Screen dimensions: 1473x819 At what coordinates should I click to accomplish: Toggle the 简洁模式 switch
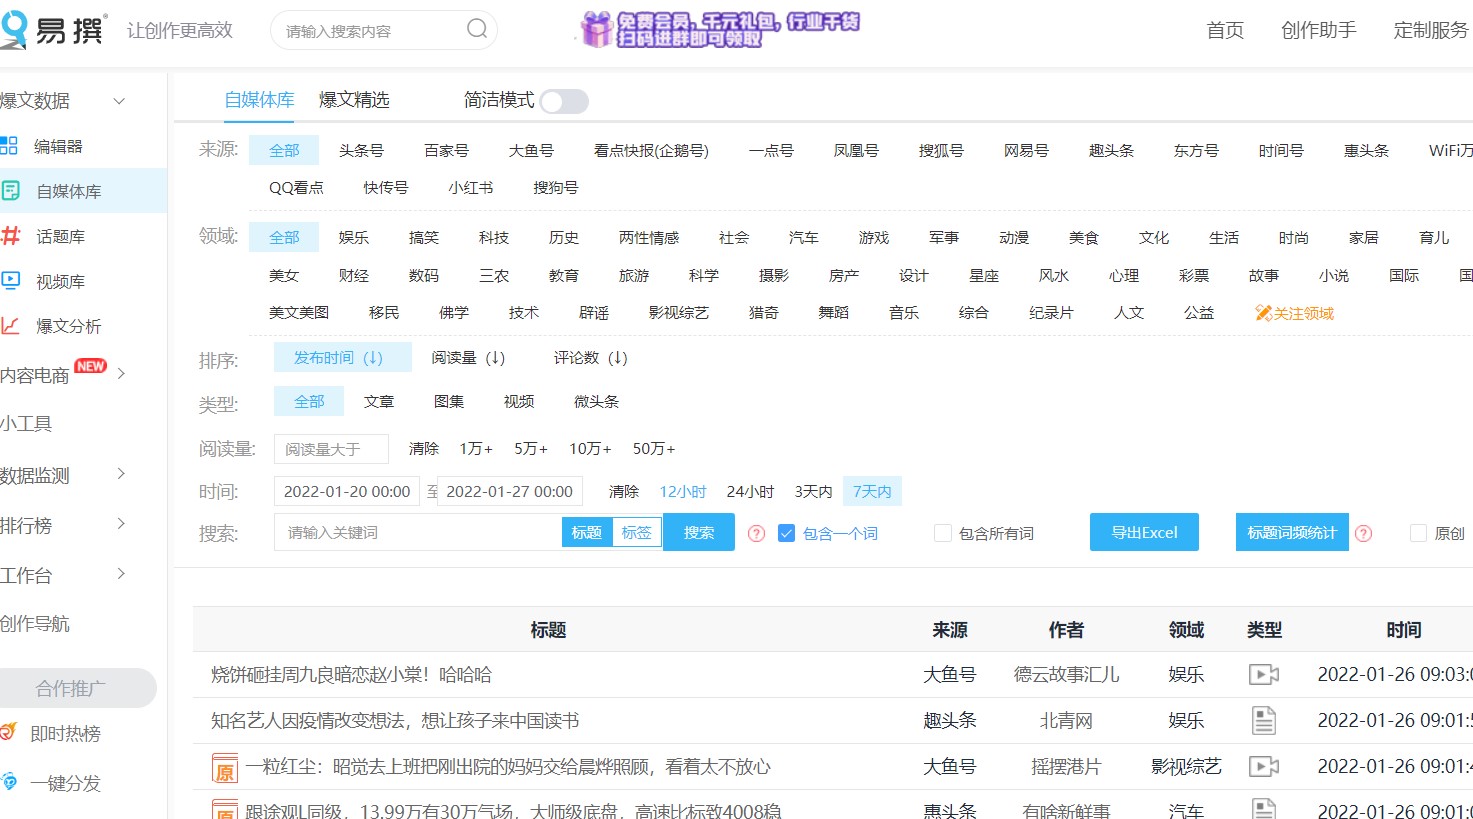tap(565, 101)
